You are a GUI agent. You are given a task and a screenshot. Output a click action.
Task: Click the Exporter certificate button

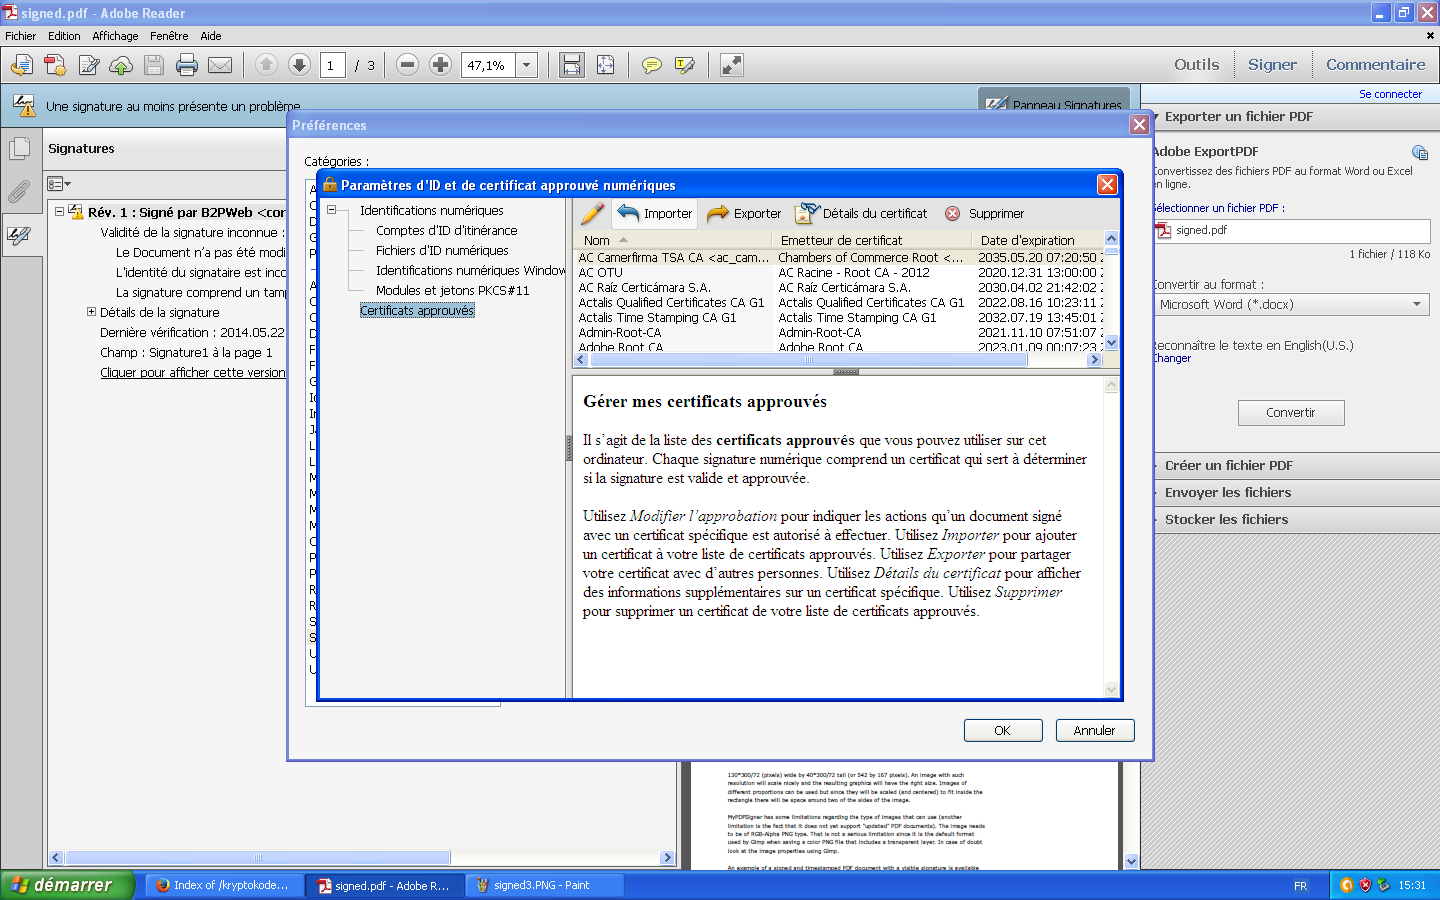point(744,213)
